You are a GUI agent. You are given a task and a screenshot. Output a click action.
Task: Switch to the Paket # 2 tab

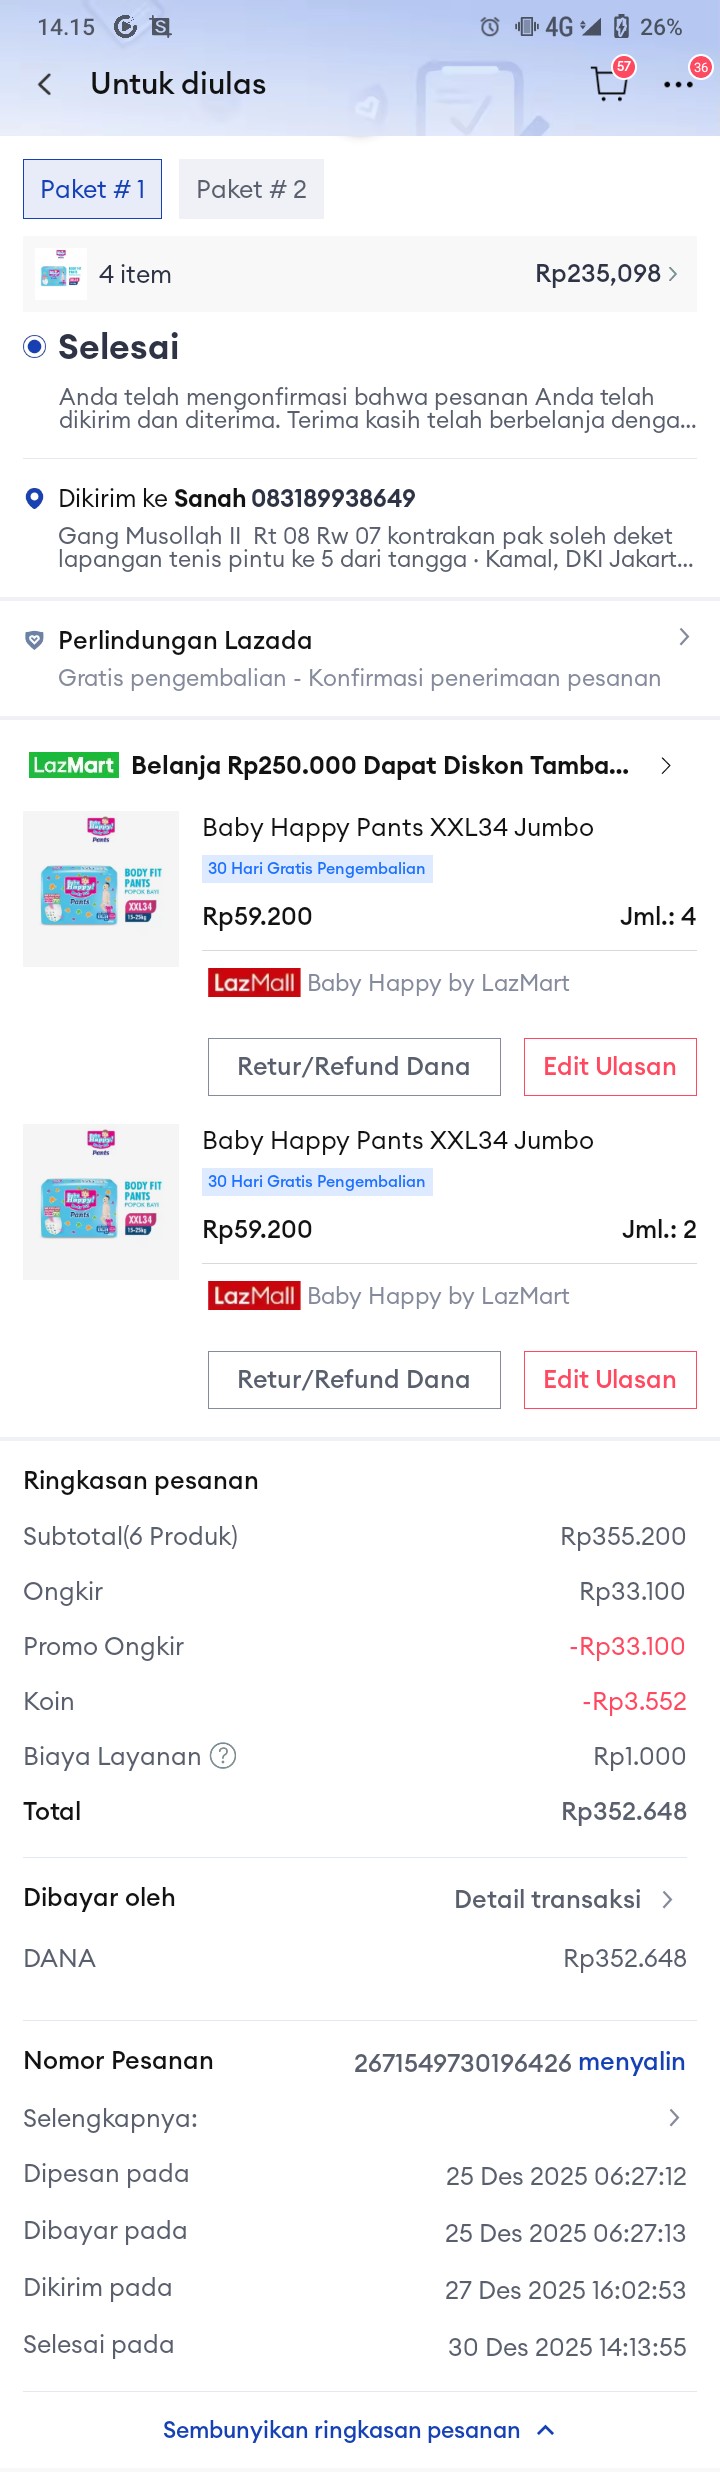[251, 189]
